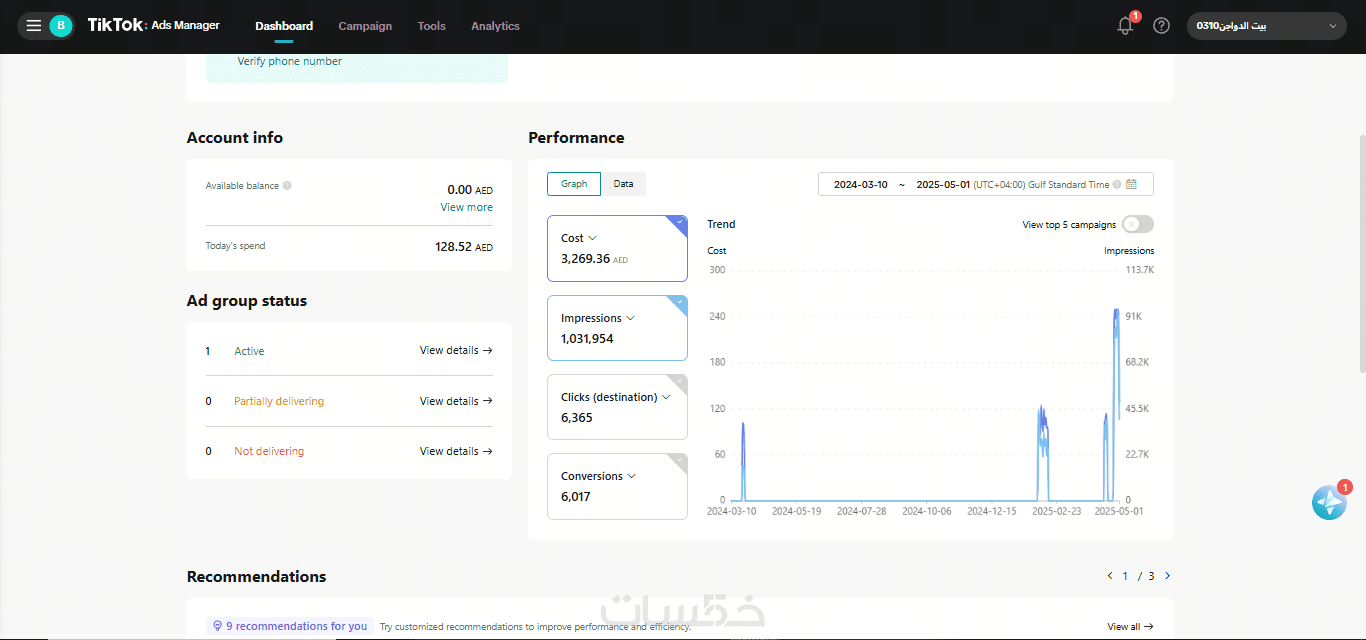Open the hamburger menu icon
Image resolution: width=1366 pixels, height=640 pixels.
pos(34,26)
